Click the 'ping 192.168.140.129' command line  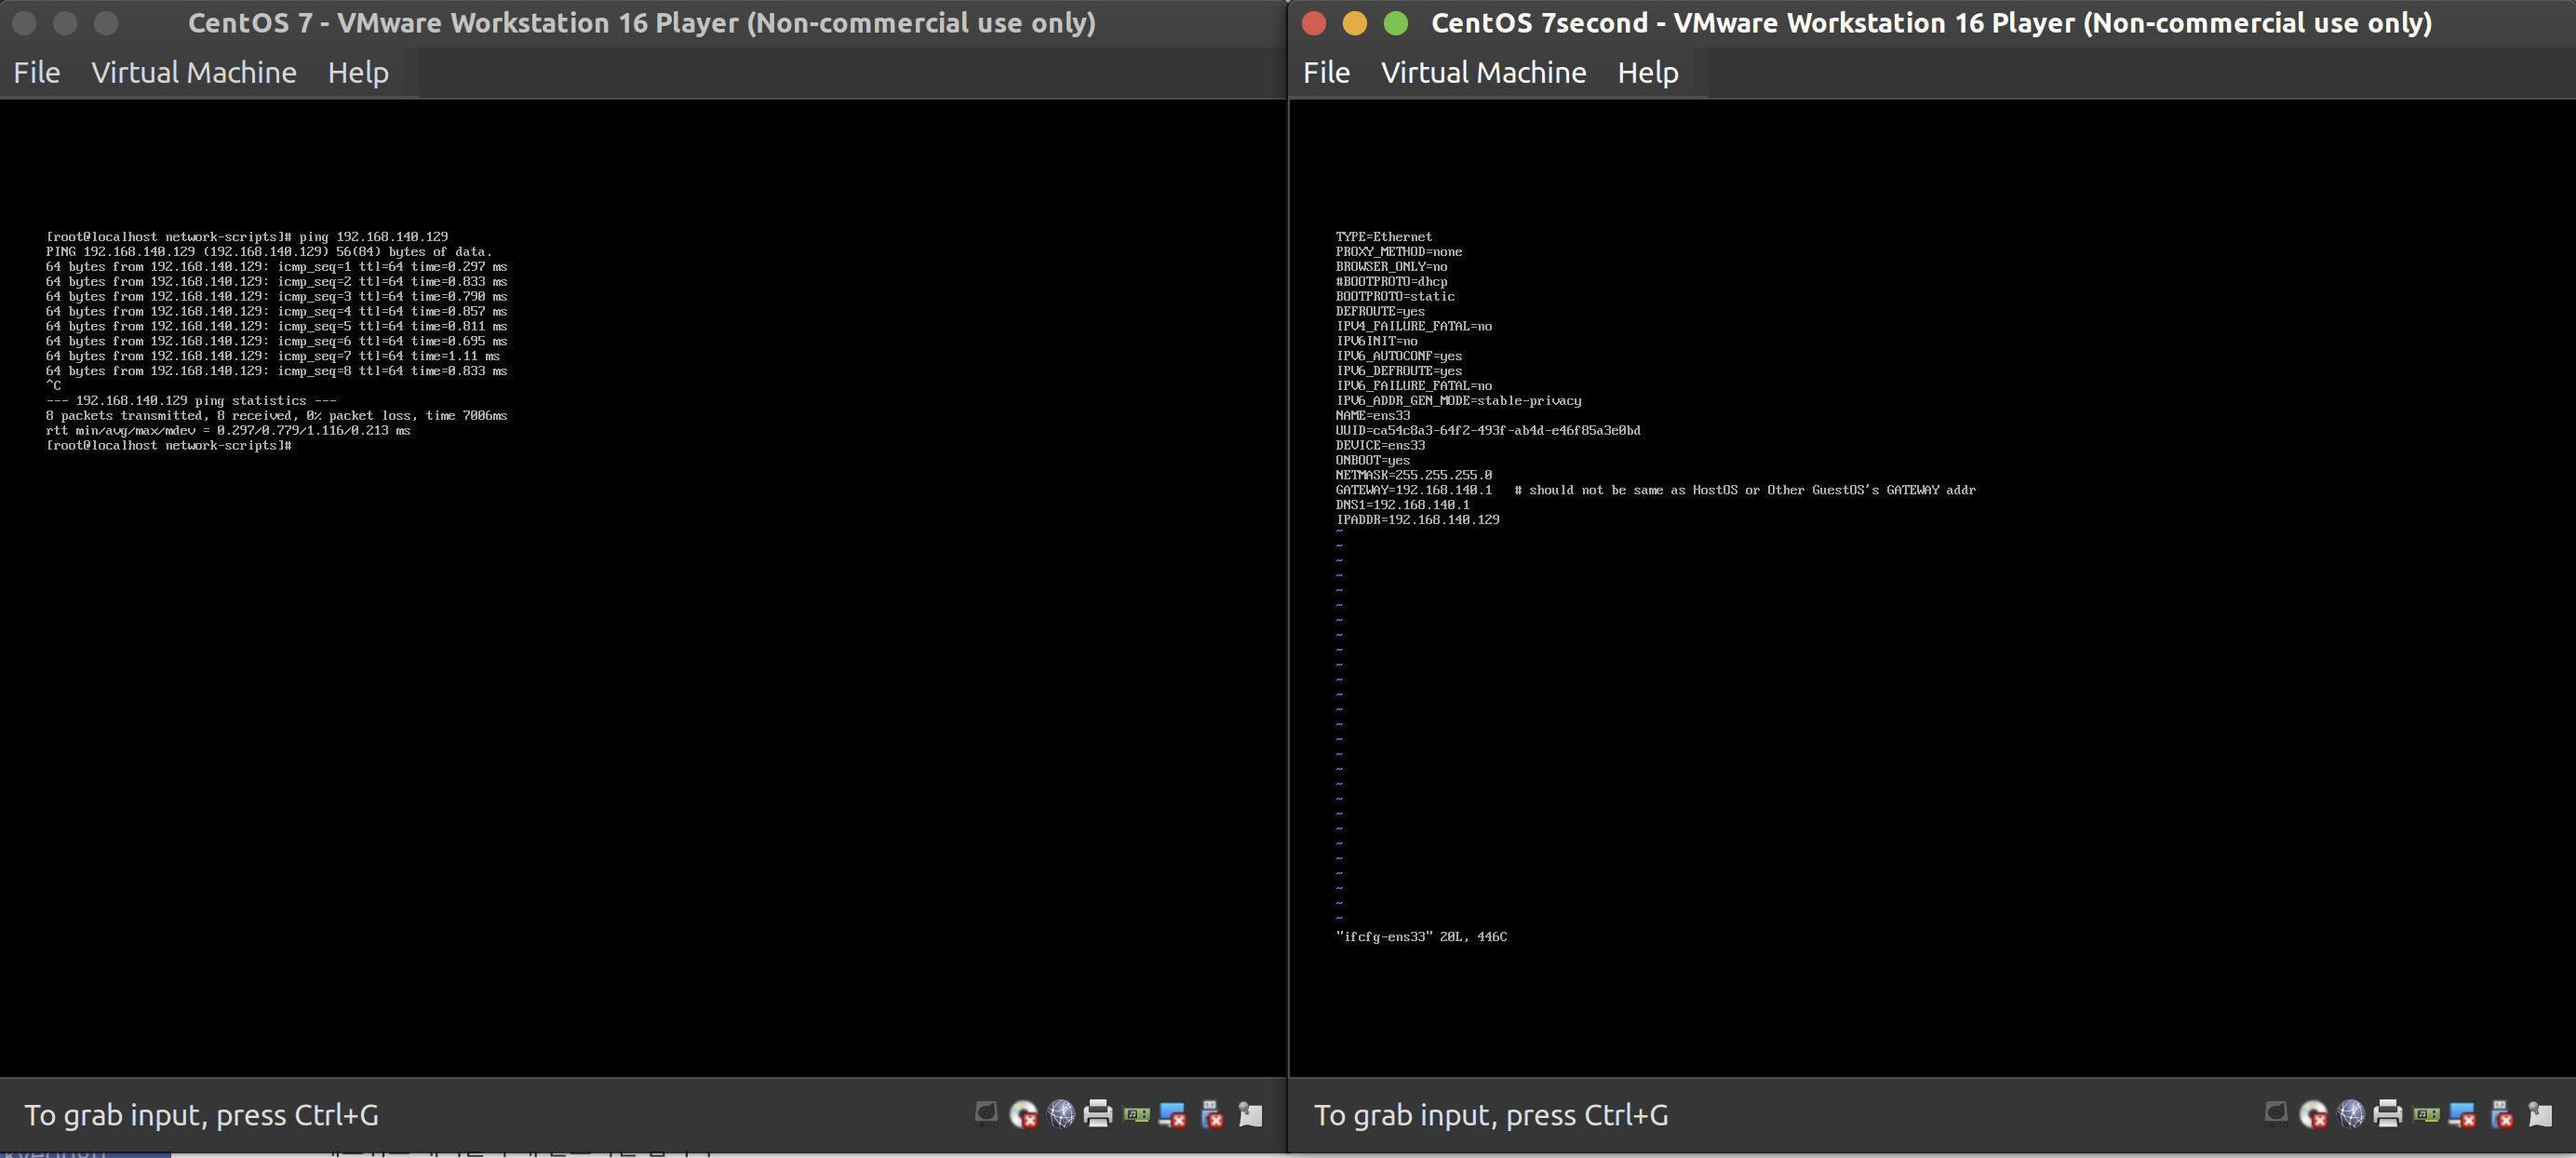click(x=247, y=237)
